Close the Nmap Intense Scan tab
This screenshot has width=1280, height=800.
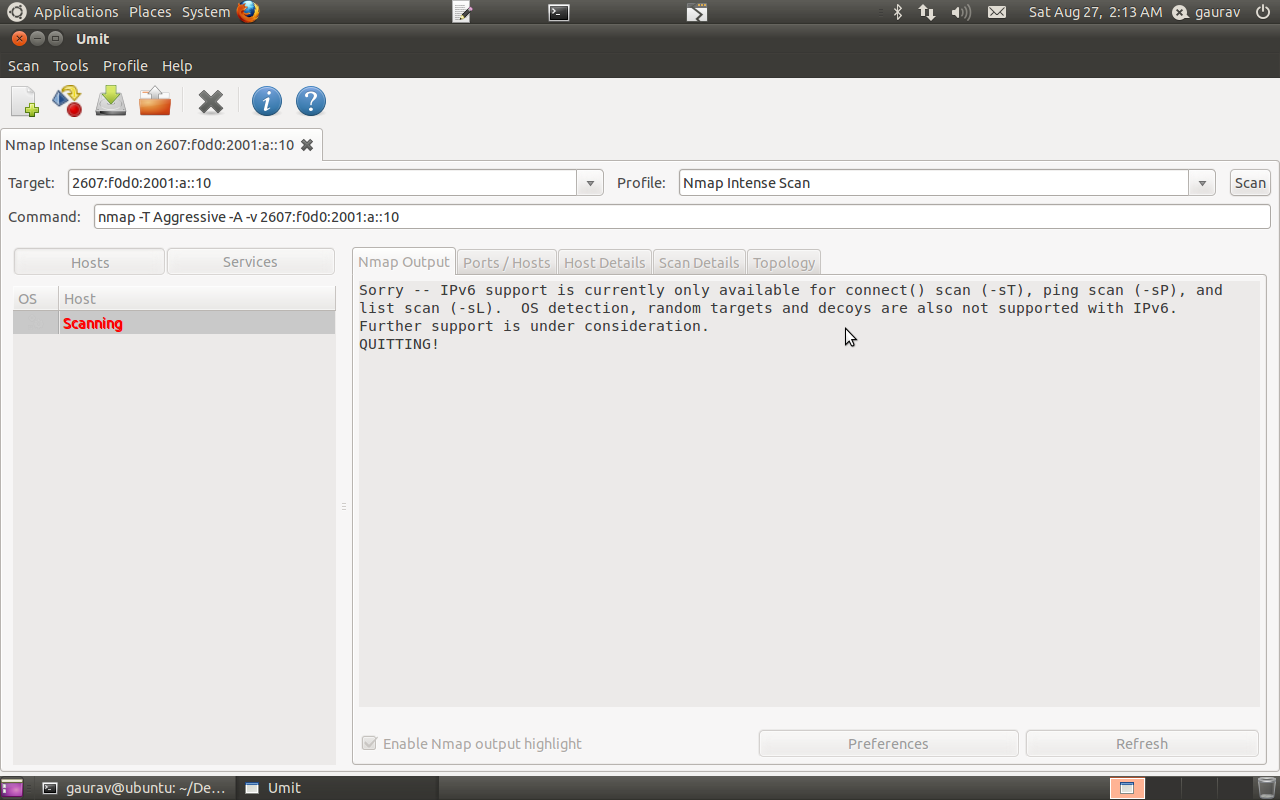(307, 145)
